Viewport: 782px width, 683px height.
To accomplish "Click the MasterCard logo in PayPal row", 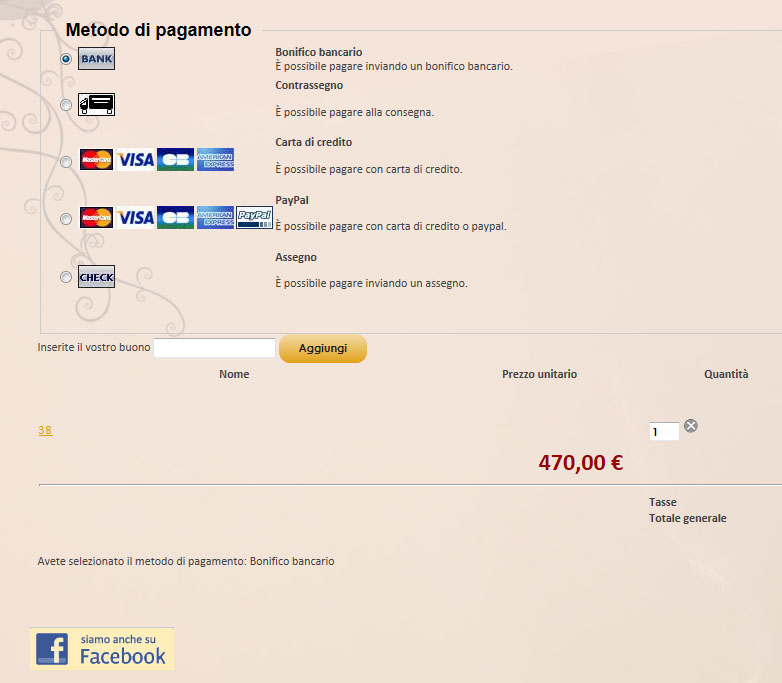I will click(x=96, y=218).
